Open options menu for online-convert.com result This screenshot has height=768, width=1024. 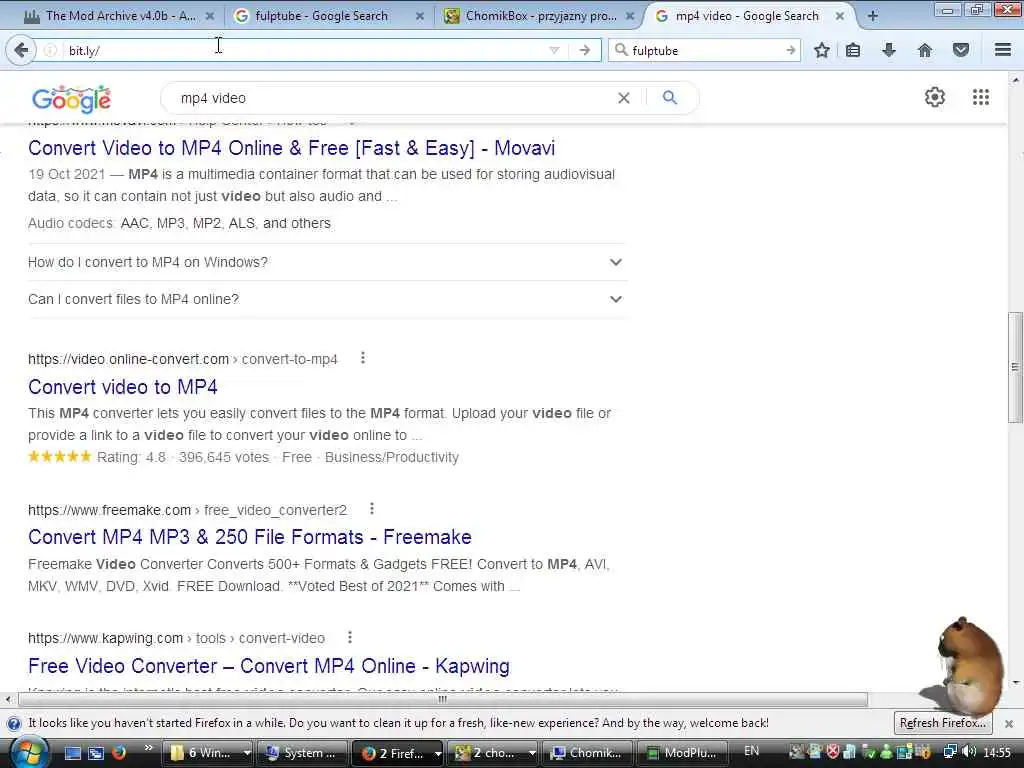tap(362, 358)
